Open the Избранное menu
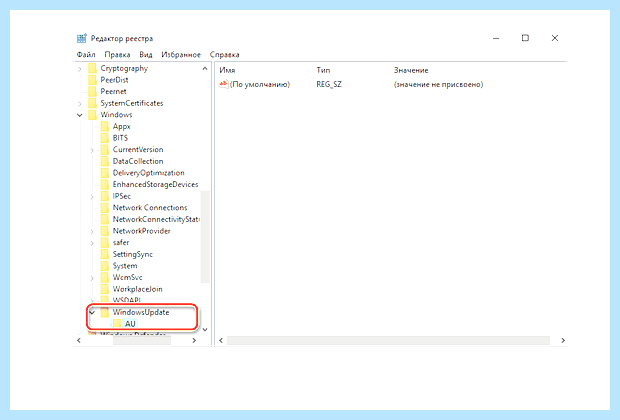Screen dimensions: 620x420 [x=181, y=55]
